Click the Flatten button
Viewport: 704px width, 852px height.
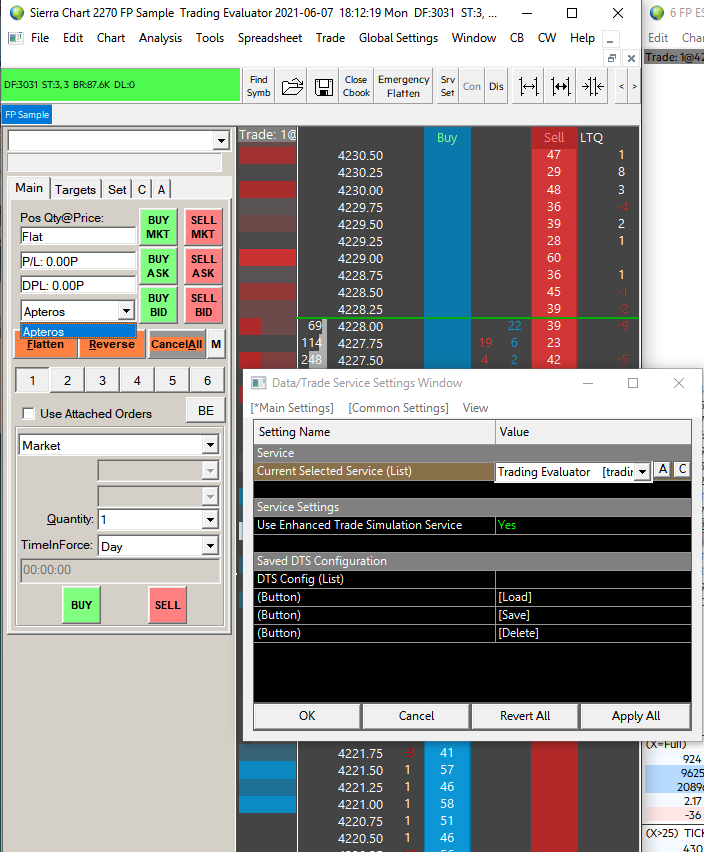coord(46,344)
